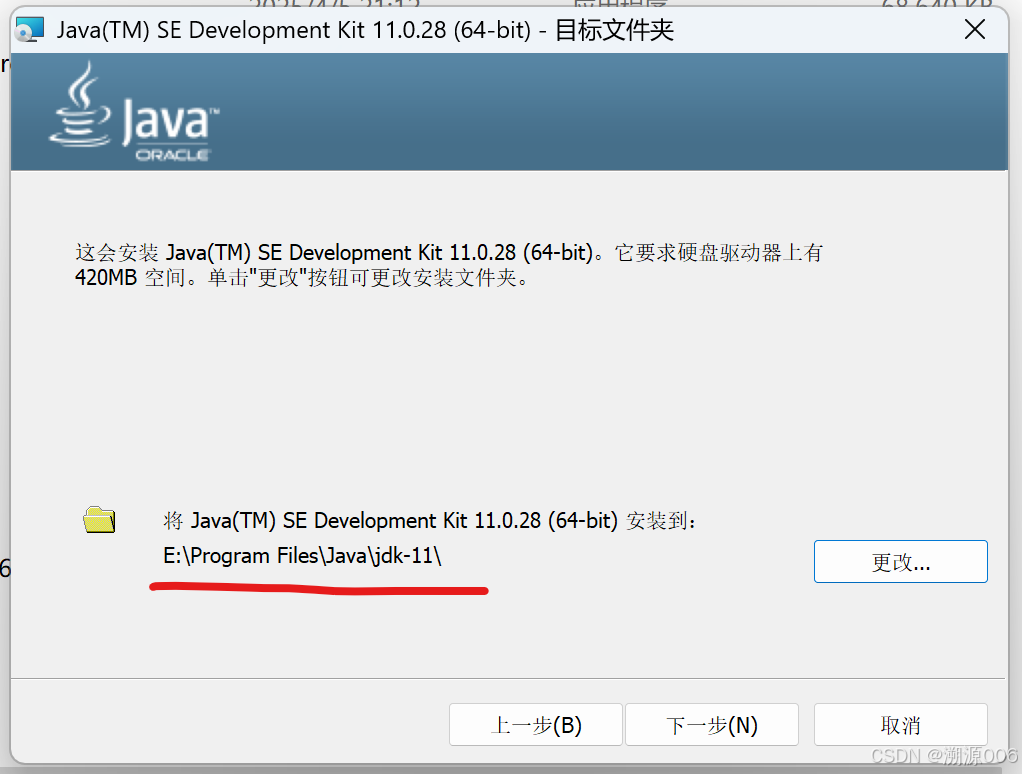Cancel installation with 取消 button
The image size is (1022, 774).
click(x=900, y=724)
